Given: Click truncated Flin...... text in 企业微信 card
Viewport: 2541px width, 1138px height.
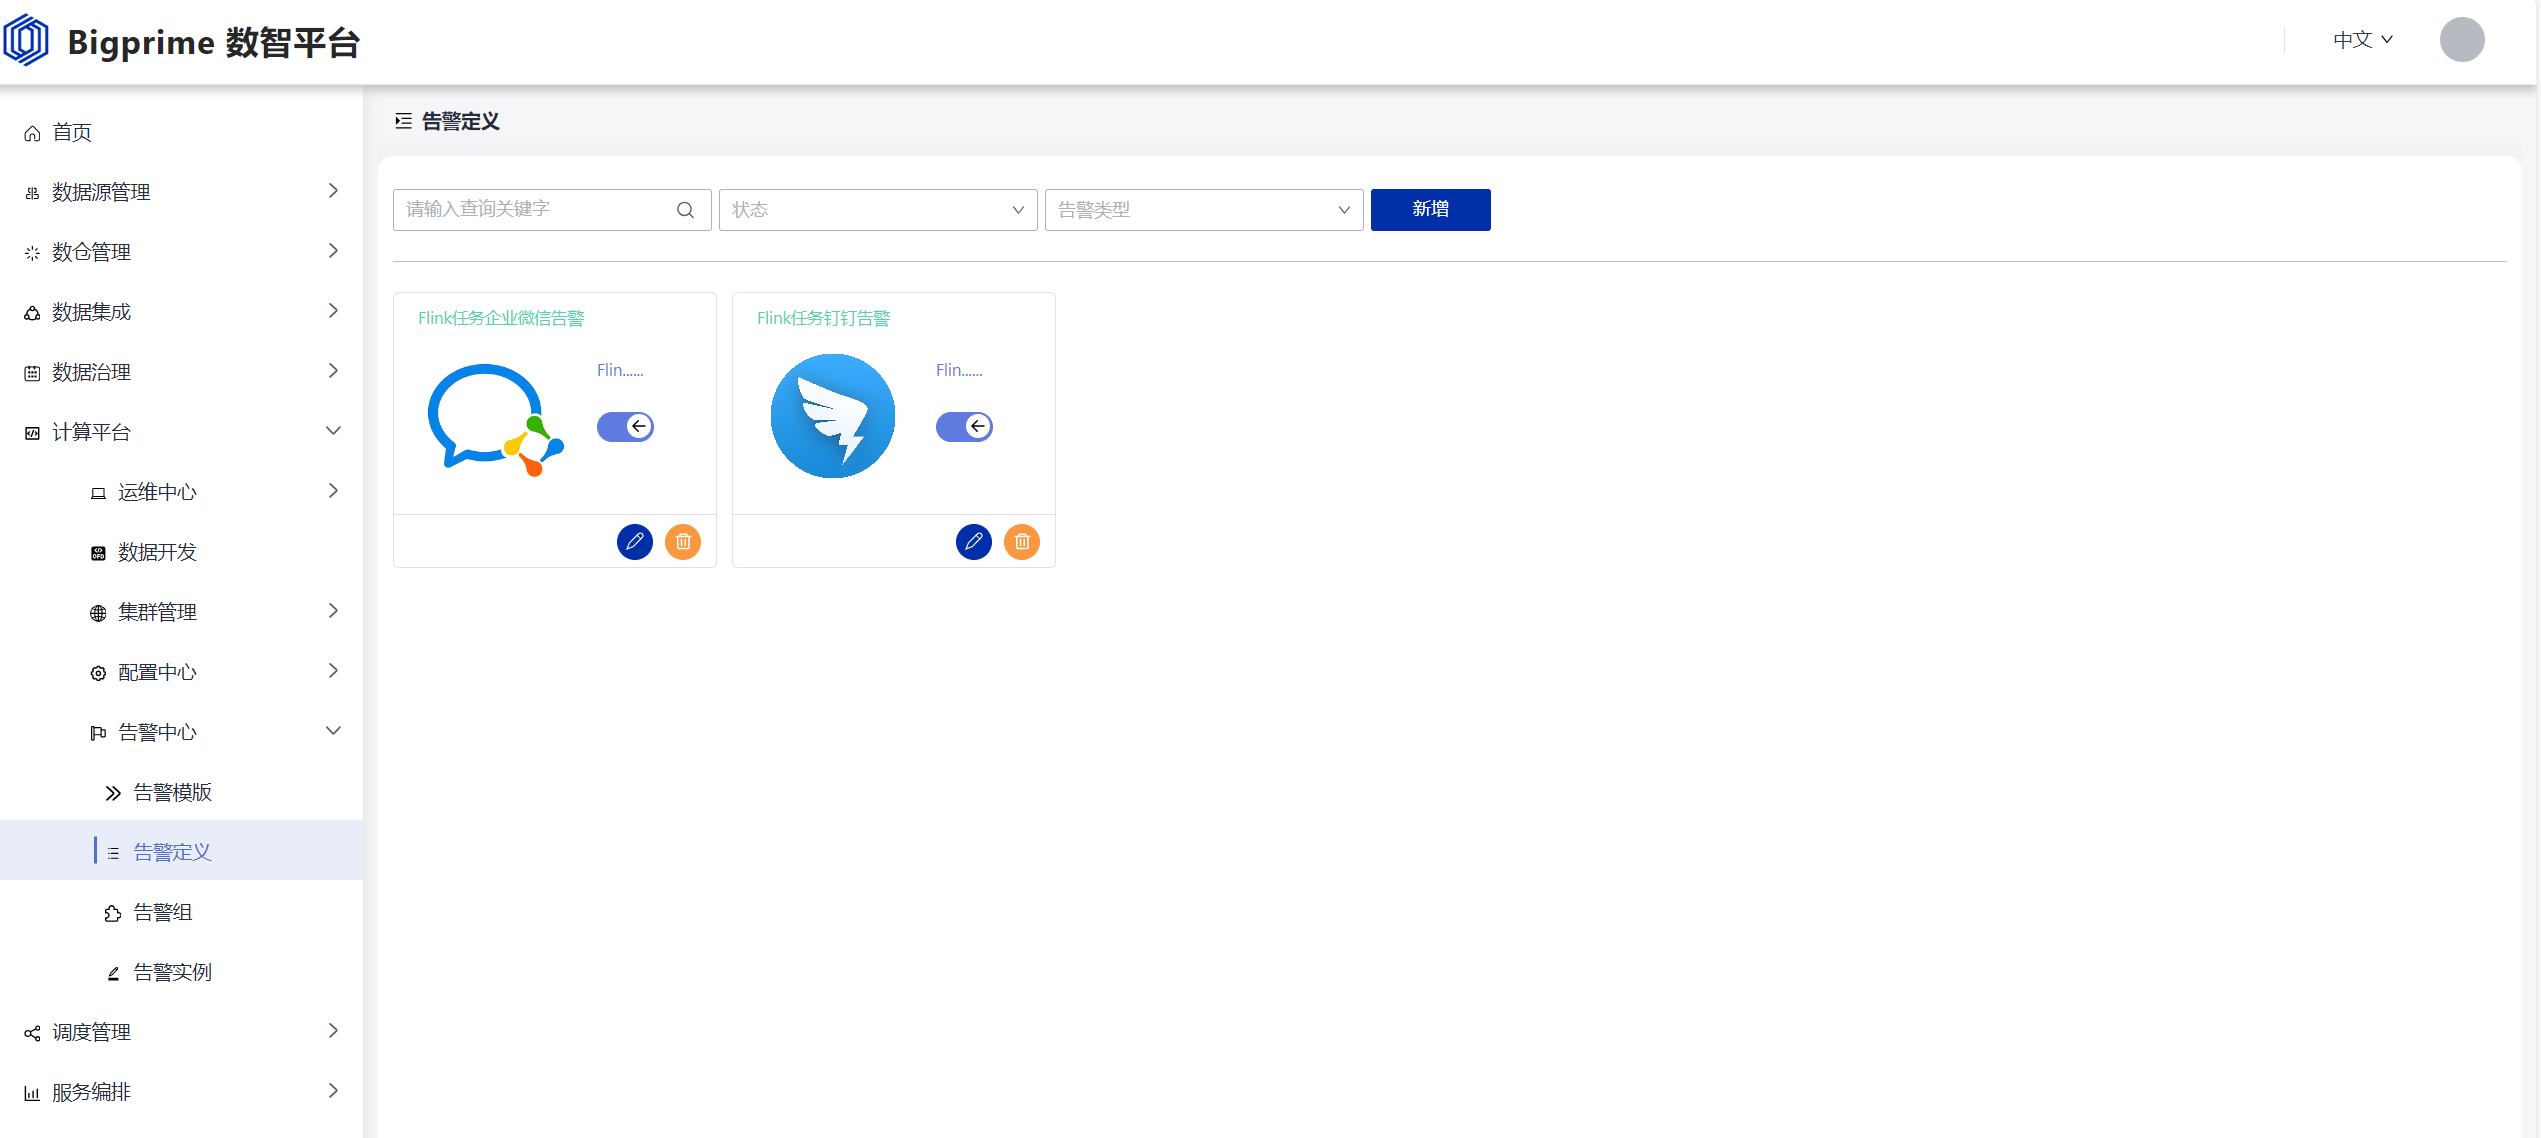Looking at the screenshot, I should 620,370.
